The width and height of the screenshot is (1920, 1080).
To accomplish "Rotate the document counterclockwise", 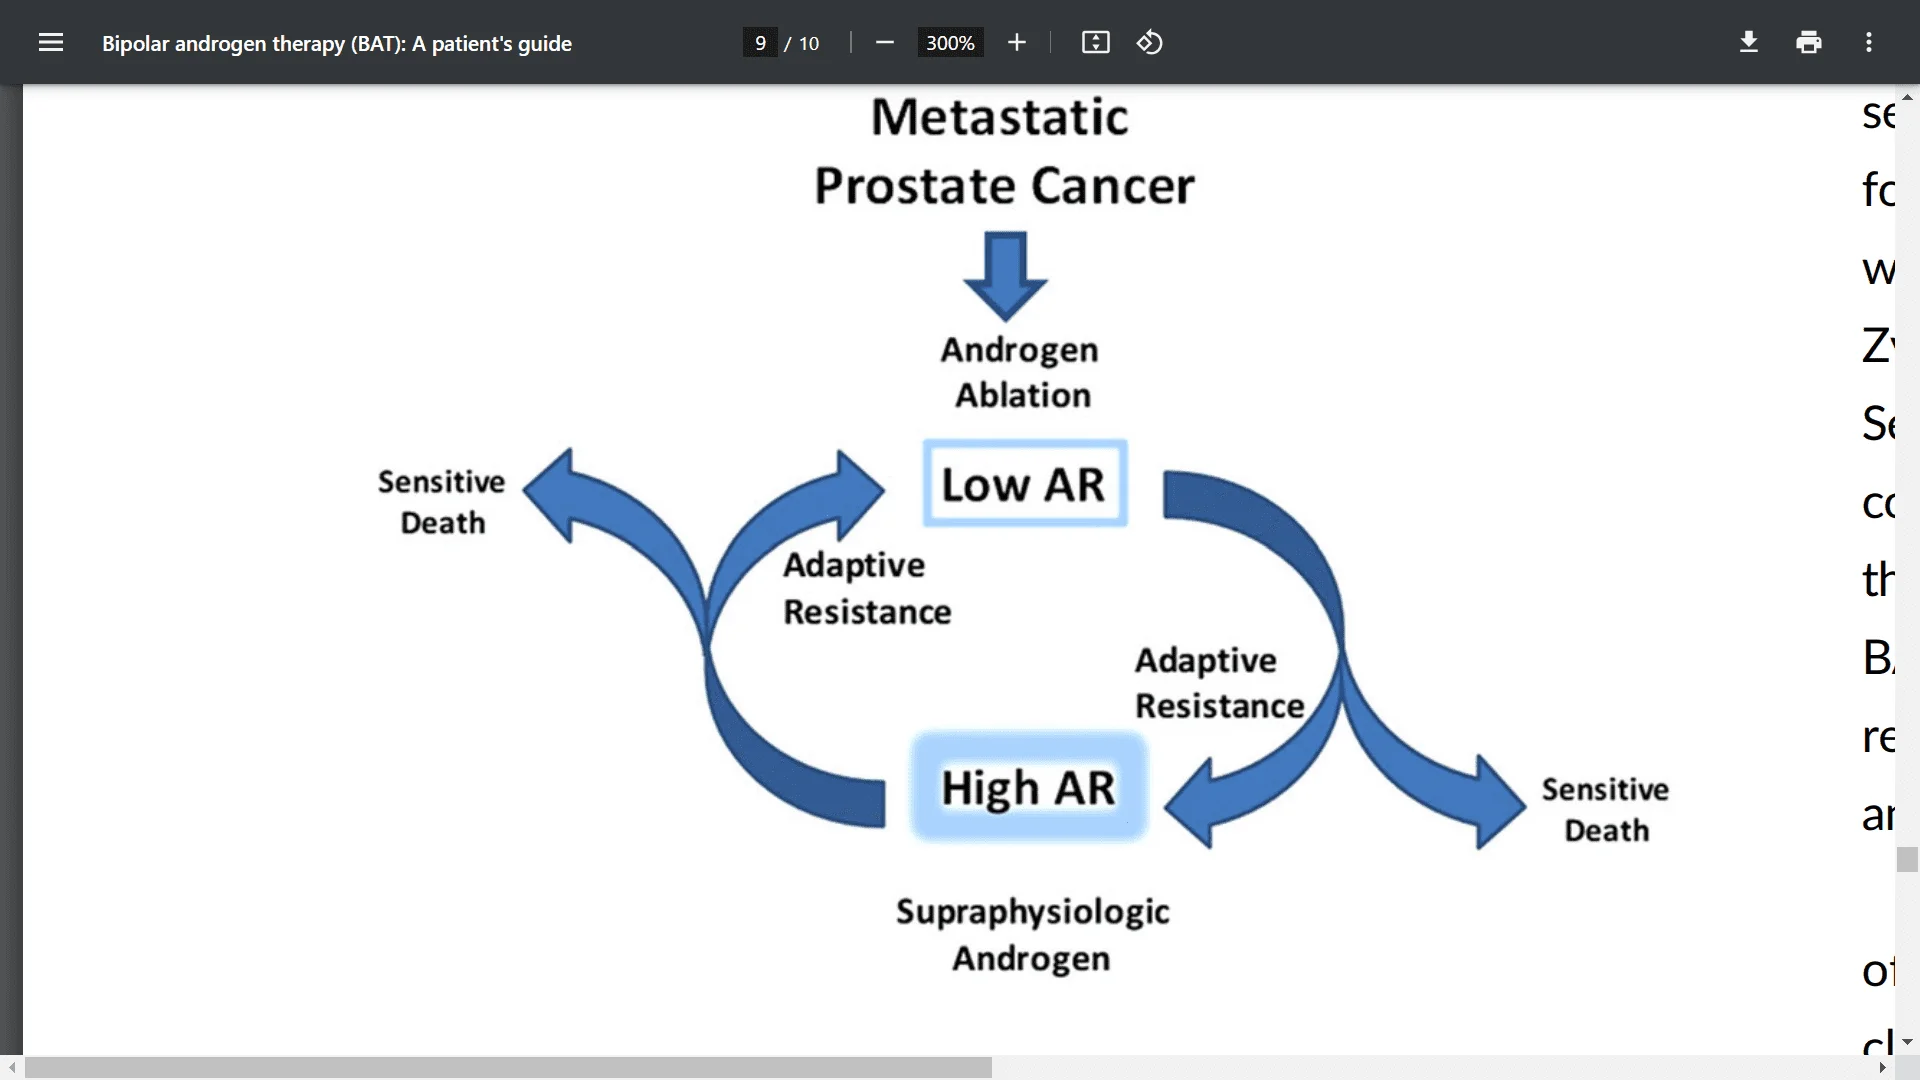I will [1150, 42].
